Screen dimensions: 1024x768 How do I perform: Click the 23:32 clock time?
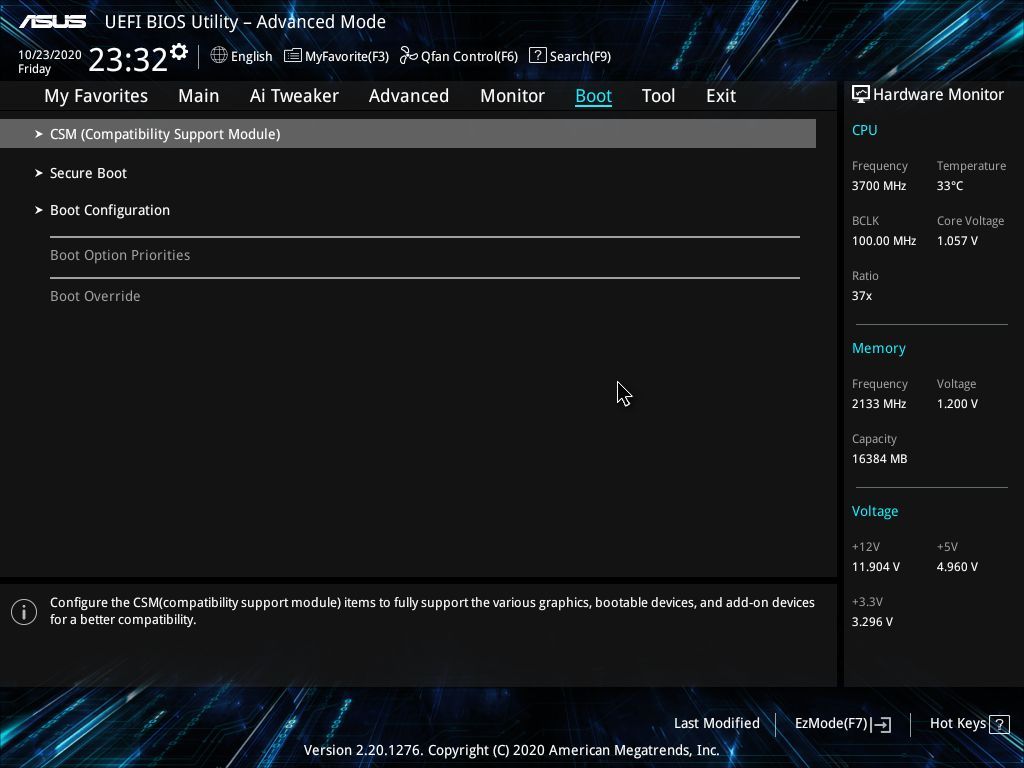128,59
